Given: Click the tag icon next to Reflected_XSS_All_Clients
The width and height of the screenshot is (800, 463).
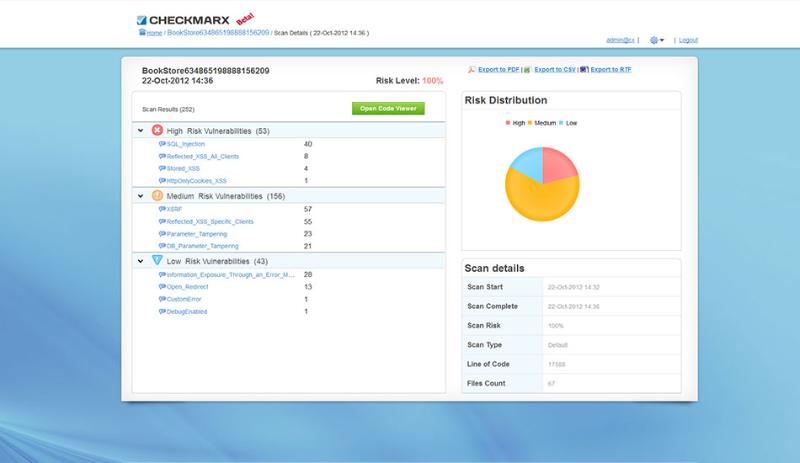Looking at the screenshot, I should [x=162, y=156].
